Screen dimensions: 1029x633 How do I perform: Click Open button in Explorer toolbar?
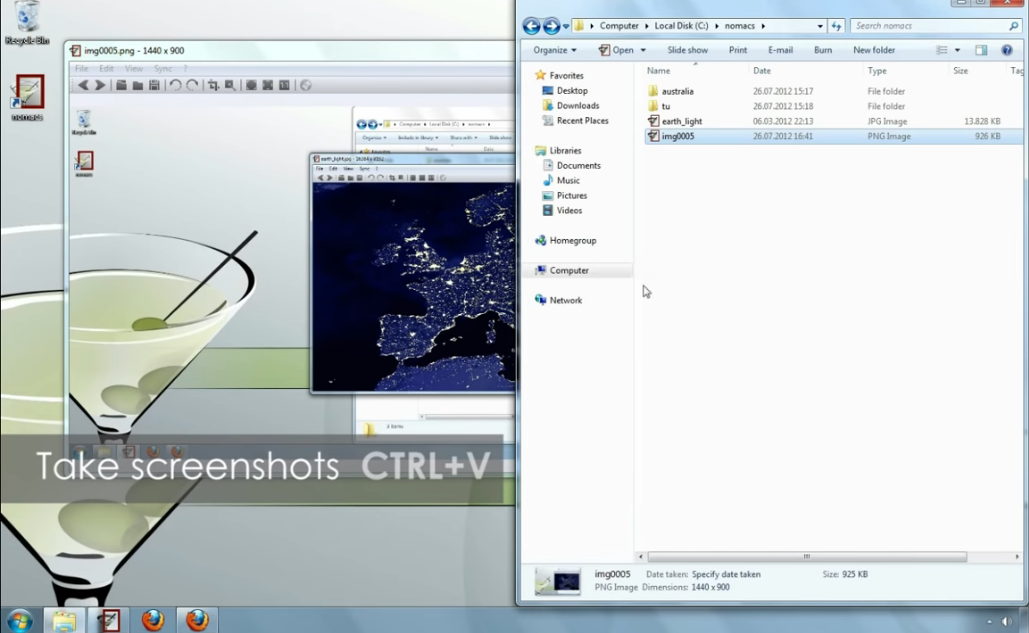pos(616,50)
